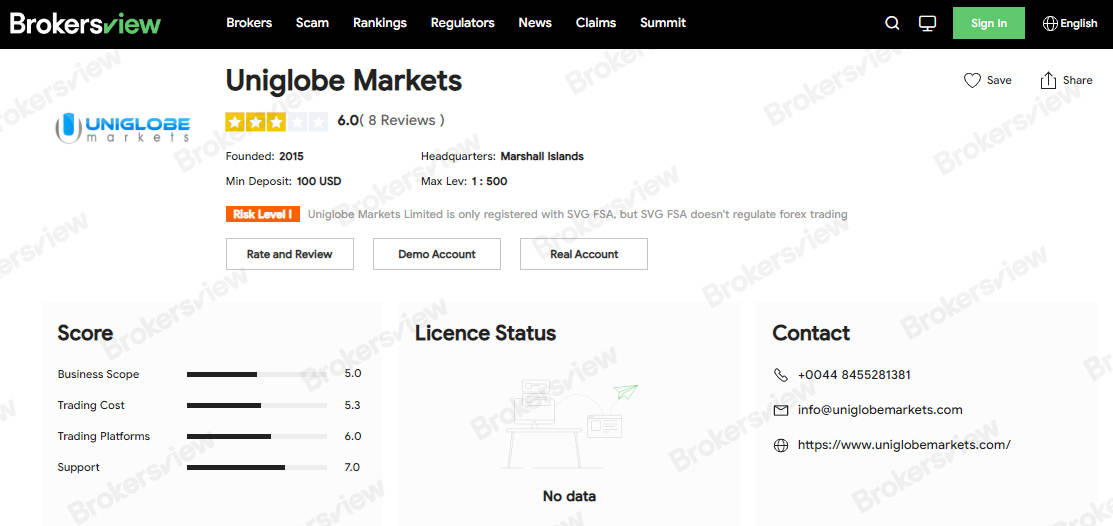The image size is (1113, 526).
Task: Click the Business Scope score bar
Action: (257, 374)
